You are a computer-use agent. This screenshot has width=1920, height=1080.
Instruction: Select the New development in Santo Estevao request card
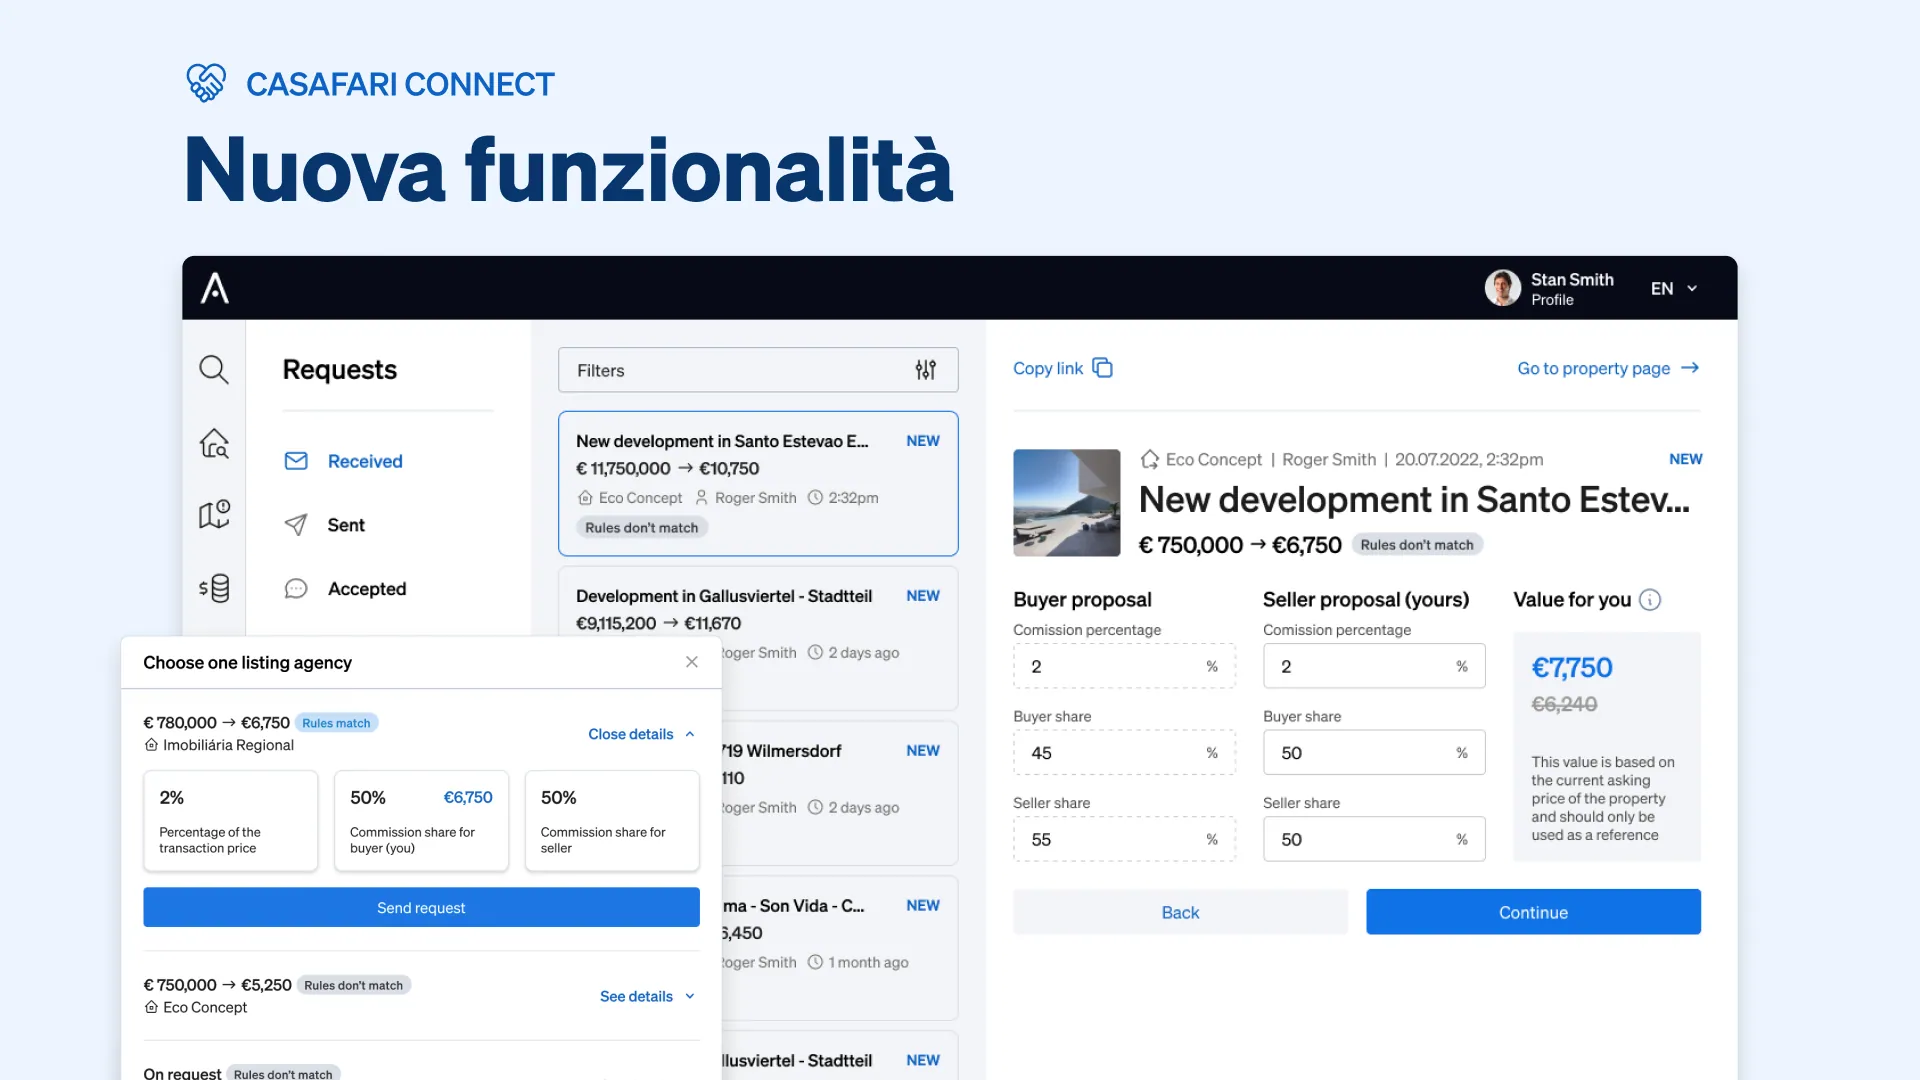click(758, 483)
